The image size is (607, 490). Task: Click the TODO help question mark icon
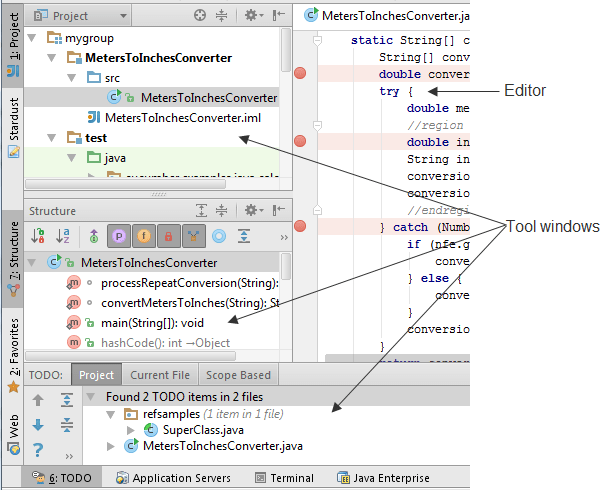click(38, 449)
